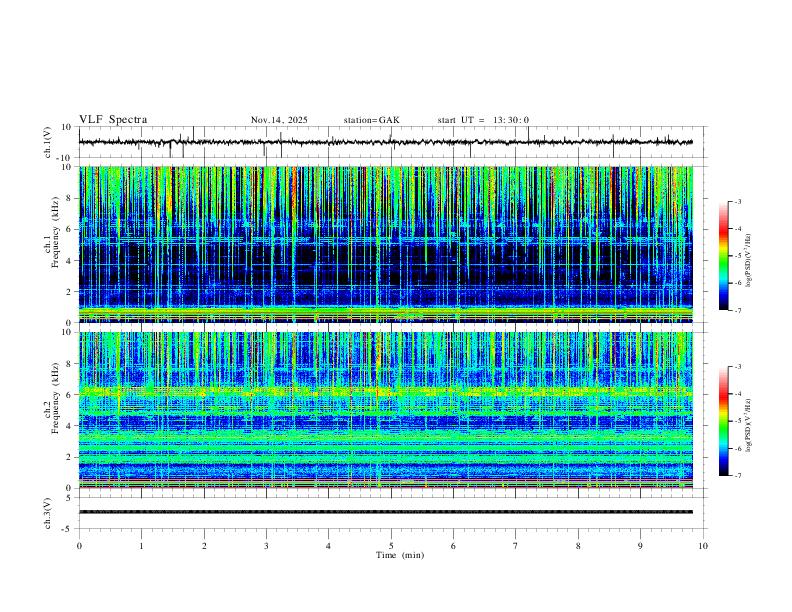Select the "-7" label on ch.2 colorbar
The height and width of the screenshot is (612, 792).
pyautogui.click(x=737, y=476)
